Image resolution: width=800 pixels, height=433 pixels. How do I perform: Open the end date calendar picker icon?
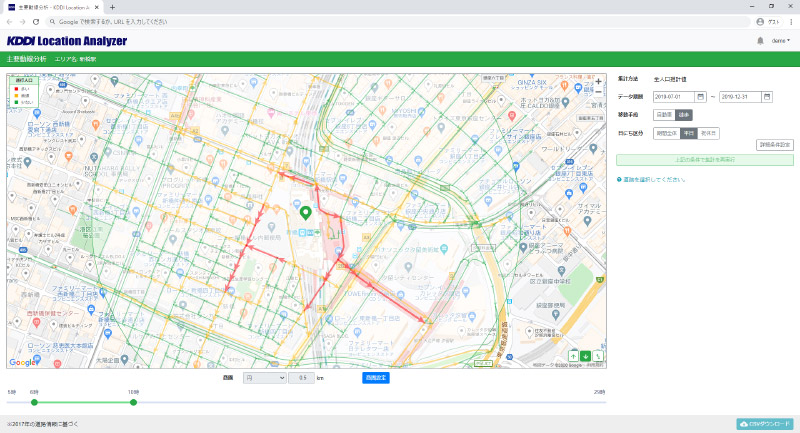767,96
